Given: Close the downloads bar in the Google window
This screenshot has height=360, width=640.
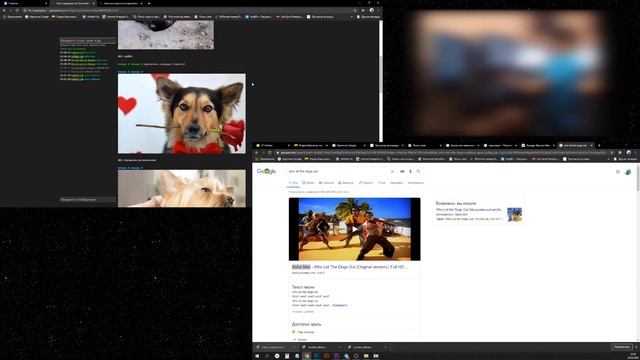Looking at the screenshot, I should (636, 347).
